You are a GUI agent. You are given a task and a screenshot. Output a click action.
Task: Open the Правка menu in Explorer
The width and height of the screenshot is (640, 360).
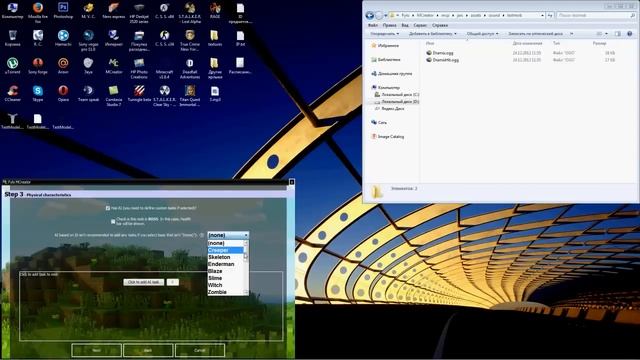point(389,25)
